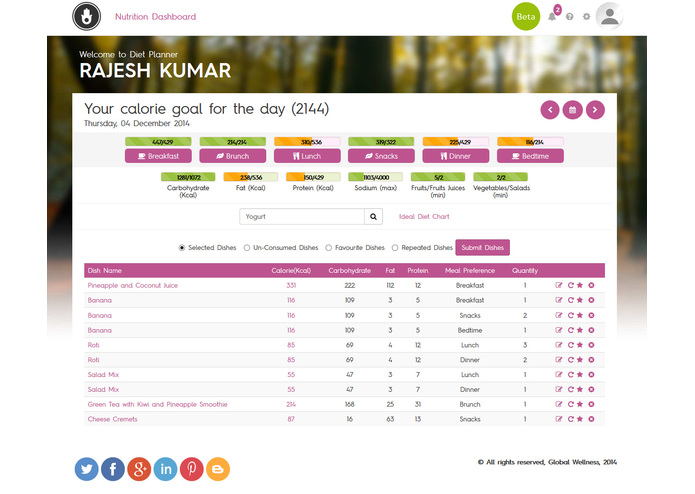This screenshot has width=695, height=494.
Task: Open the Ideal Diet Chart link
Action: (424, 217)
